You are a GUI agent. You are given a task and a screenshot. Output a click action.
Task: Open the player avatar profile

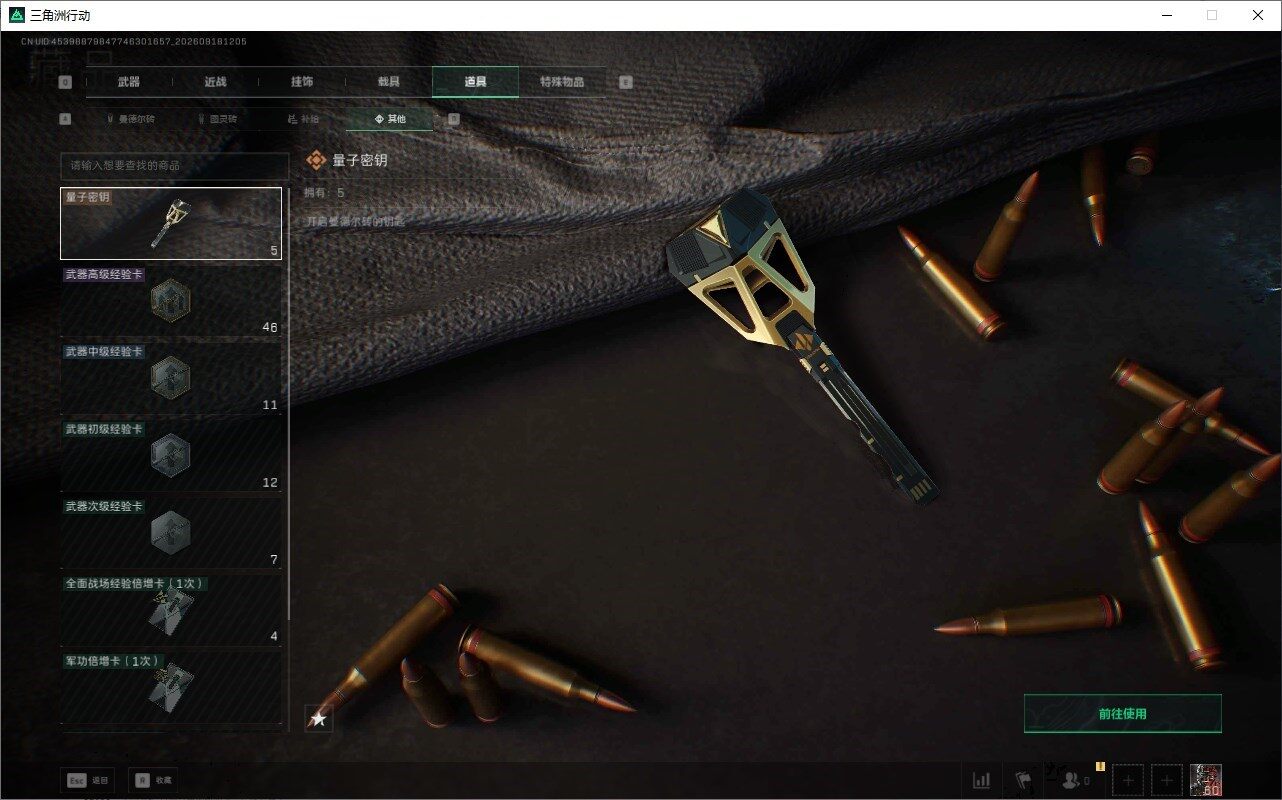click(1206, 780)
